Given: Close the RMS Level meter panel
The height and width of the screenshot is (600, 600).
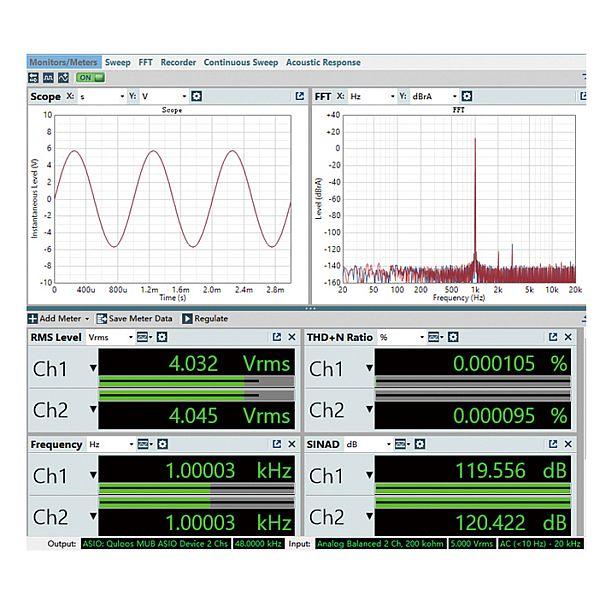Looking at the screenshot, I should 291,337.
